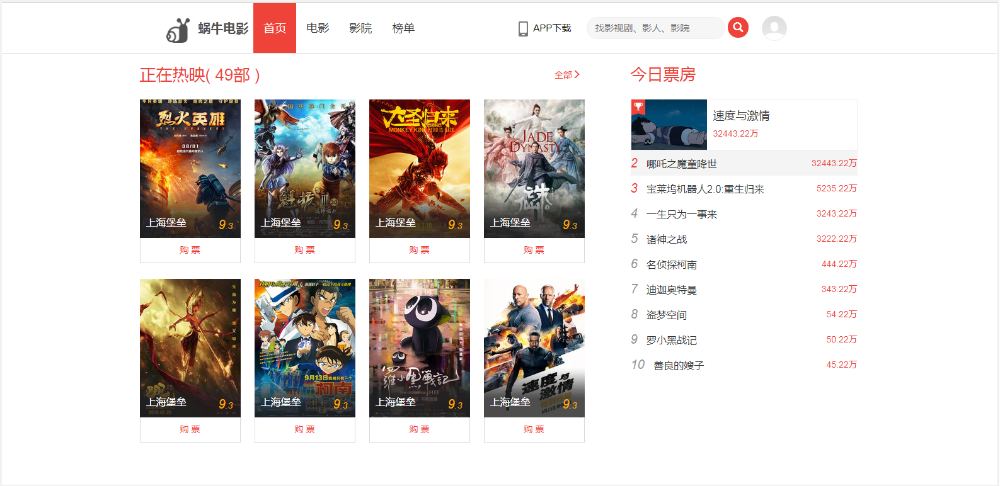Open the 电影 navigation tab

[318, 28]
